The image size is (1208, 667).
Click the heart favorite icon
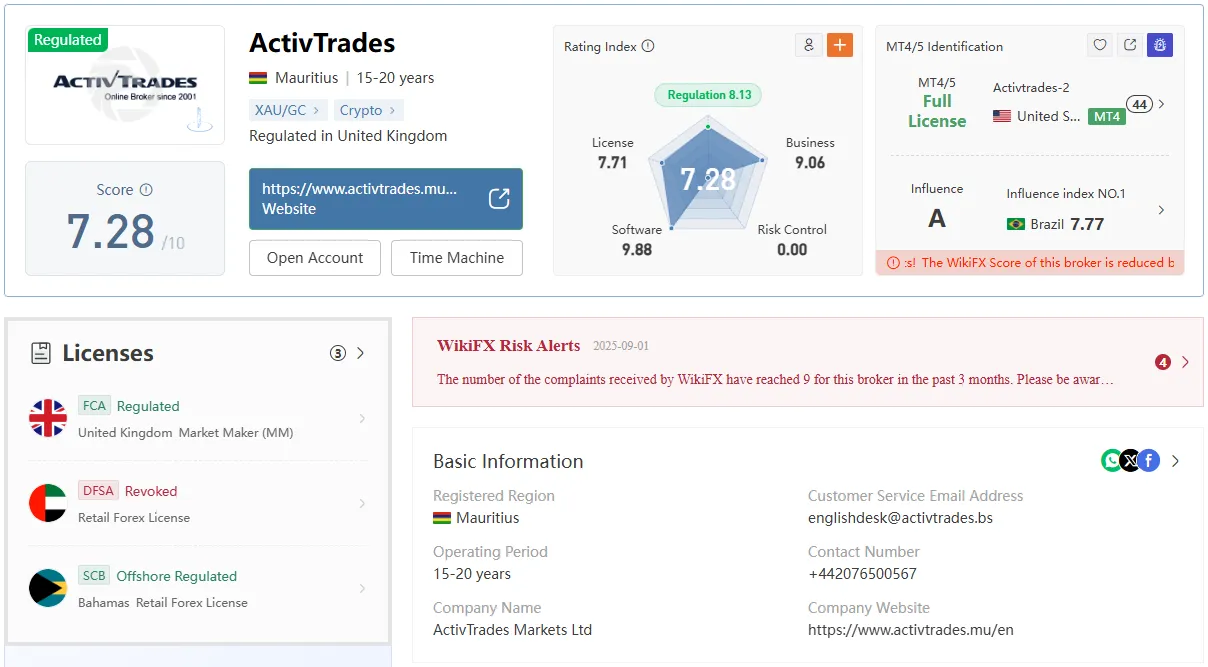(x=1099, y=45)
